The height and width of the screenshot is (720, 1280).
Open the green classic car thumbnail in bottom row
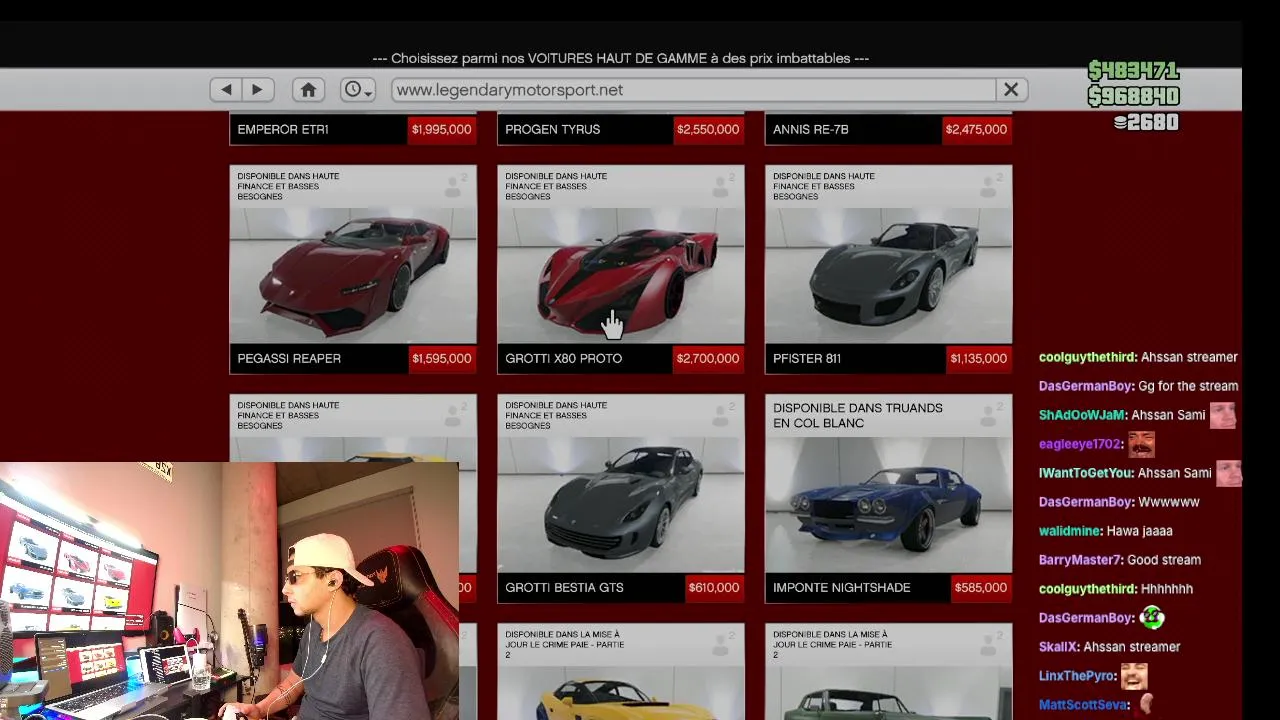click(x=888, y=692)
